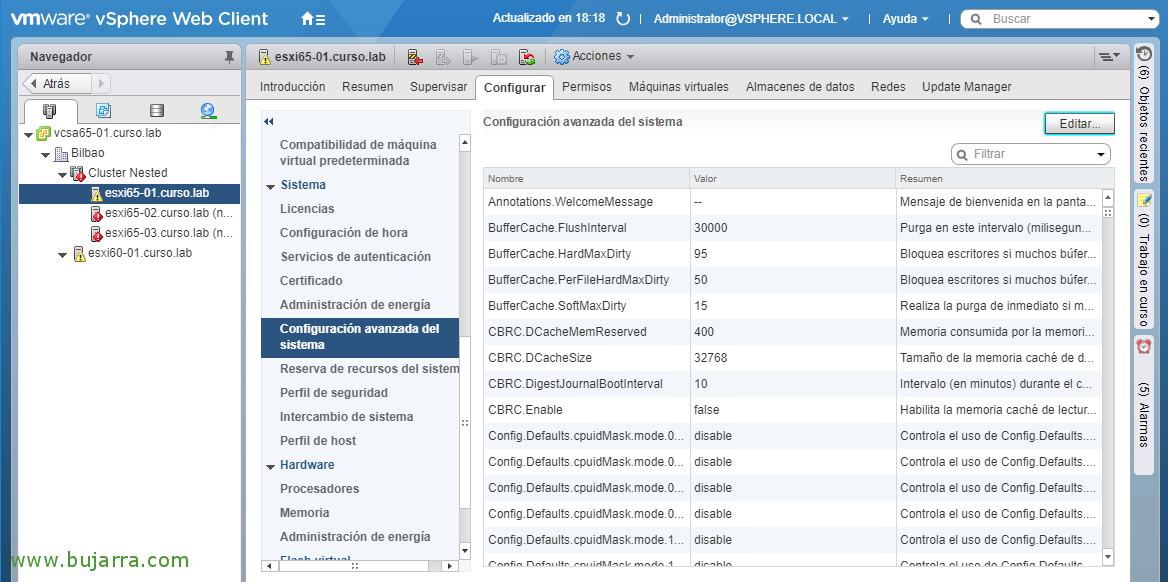Click the Cluster Nested cluster icon

pos(77,173)
